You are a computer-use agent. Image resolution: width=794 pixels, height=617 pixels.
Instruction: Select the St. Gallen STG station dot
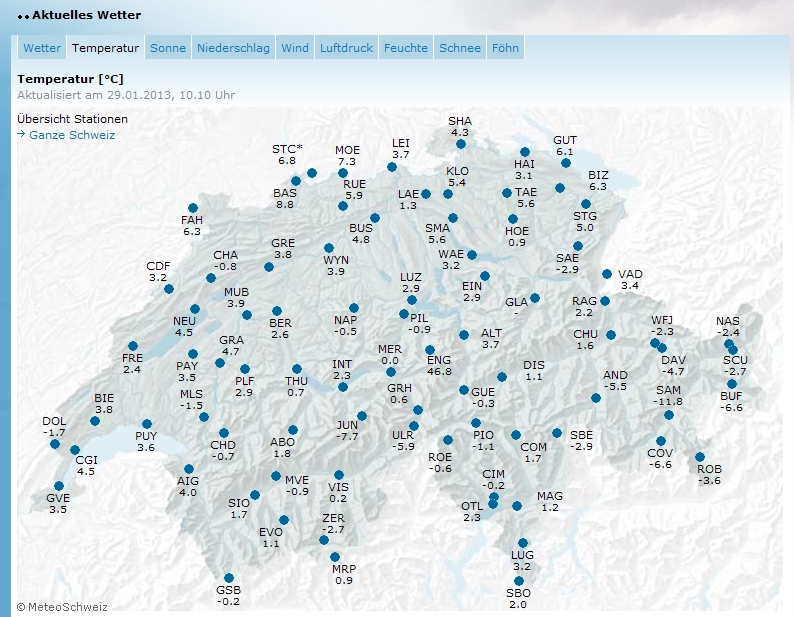[586, 204]
